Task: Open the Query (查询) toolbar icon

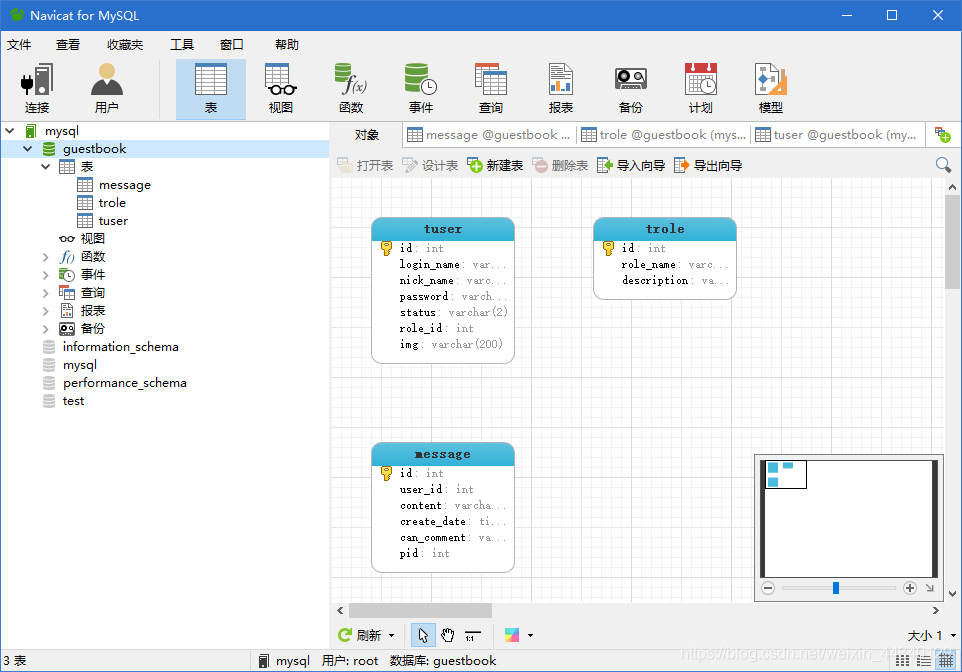Action: click(491, 88)
